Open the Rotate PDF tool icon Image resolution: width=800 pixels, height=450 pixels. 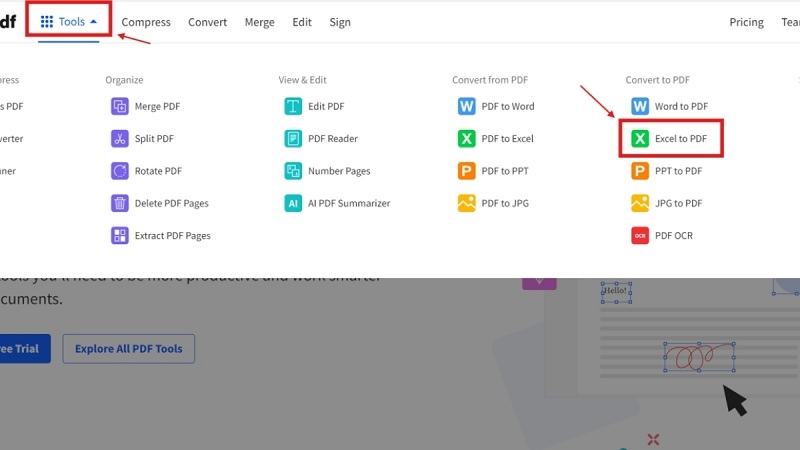(x=119, y=171)
